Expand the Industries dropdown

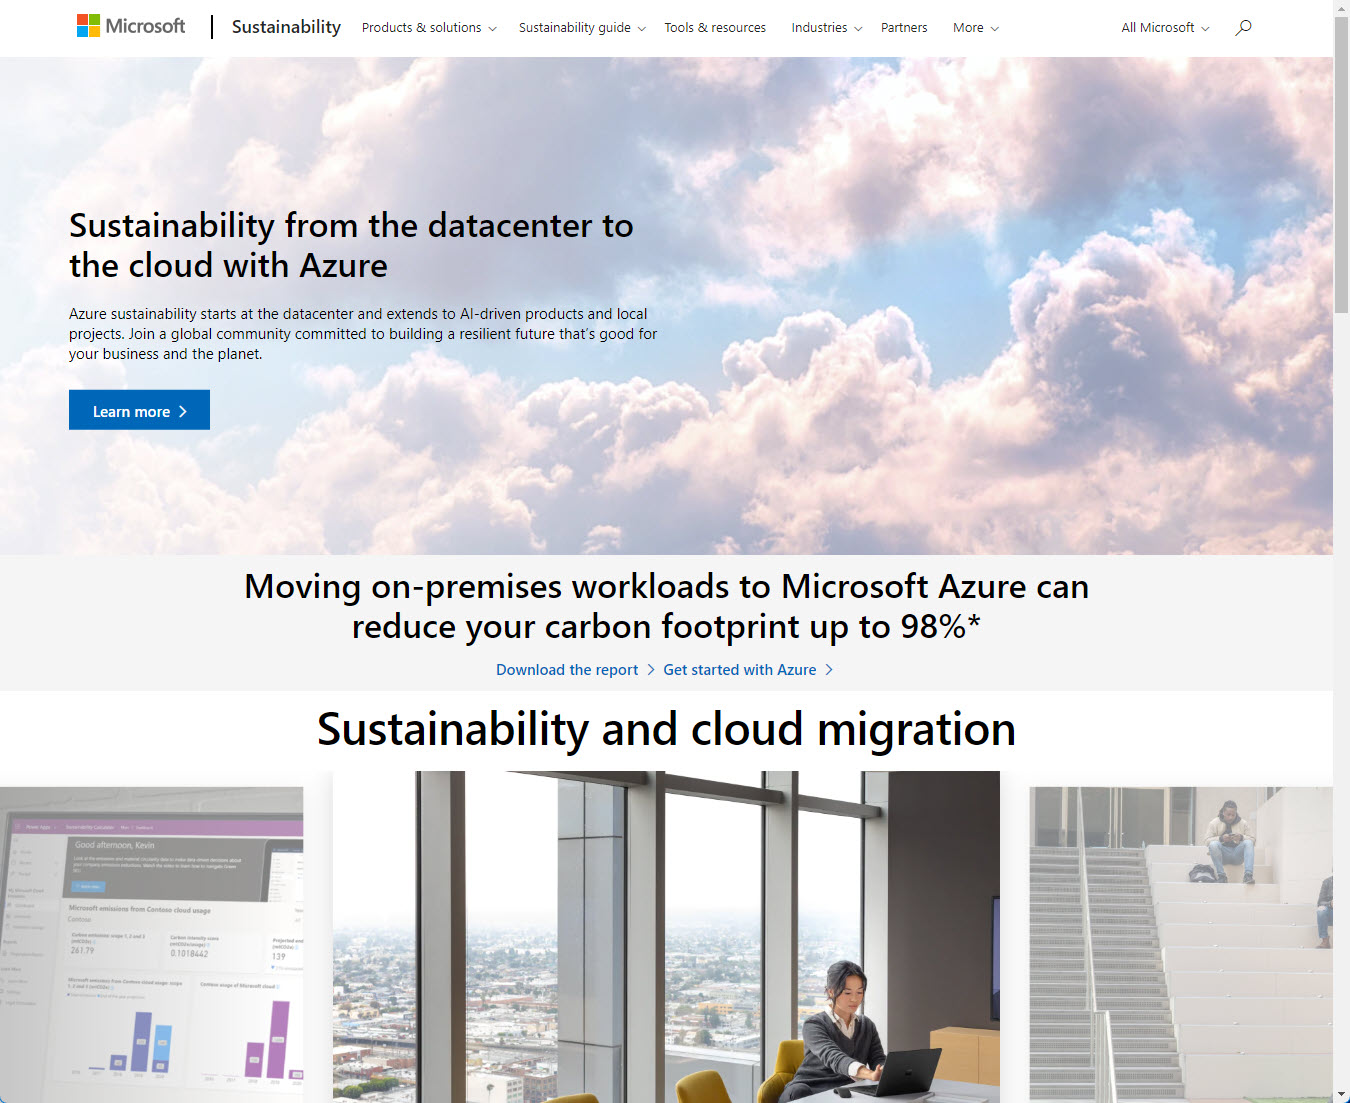(x=826, y=28)
